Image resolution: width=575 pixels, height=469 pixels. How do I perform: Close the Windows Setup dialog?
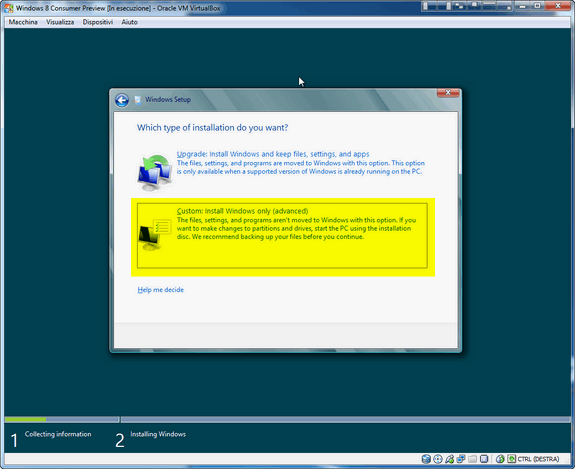pos(448,93)
